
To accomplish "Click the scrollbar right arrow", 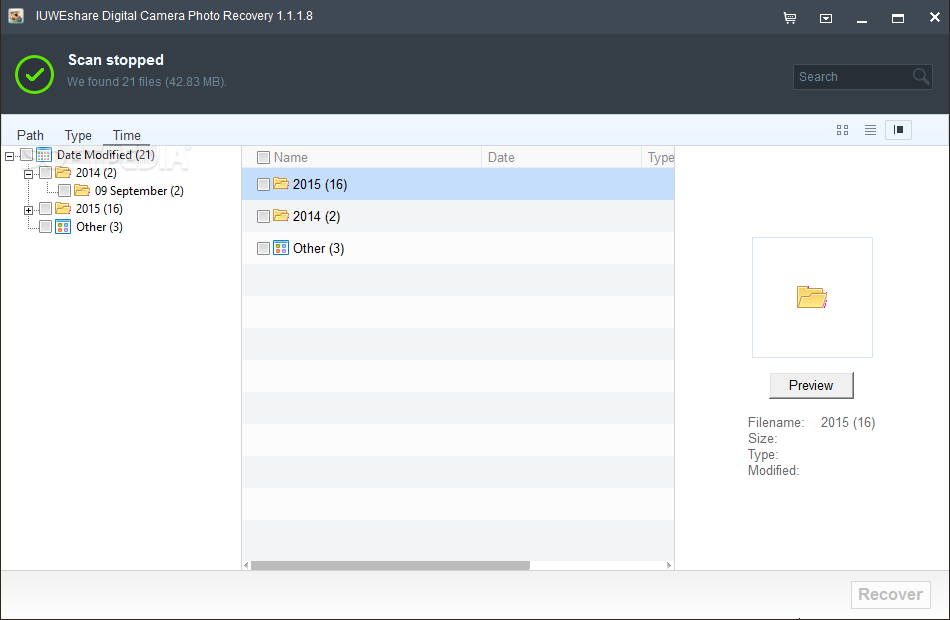I will coord(668,565).
